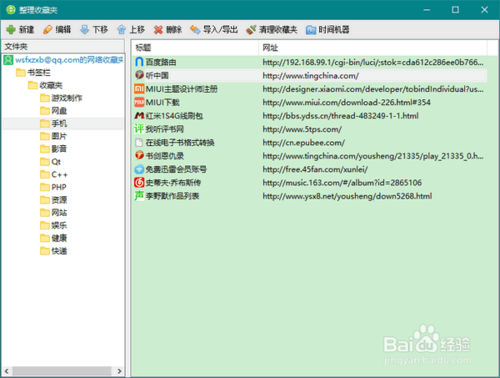
Task: Click the 网址 column header
Action: (373, 48)
